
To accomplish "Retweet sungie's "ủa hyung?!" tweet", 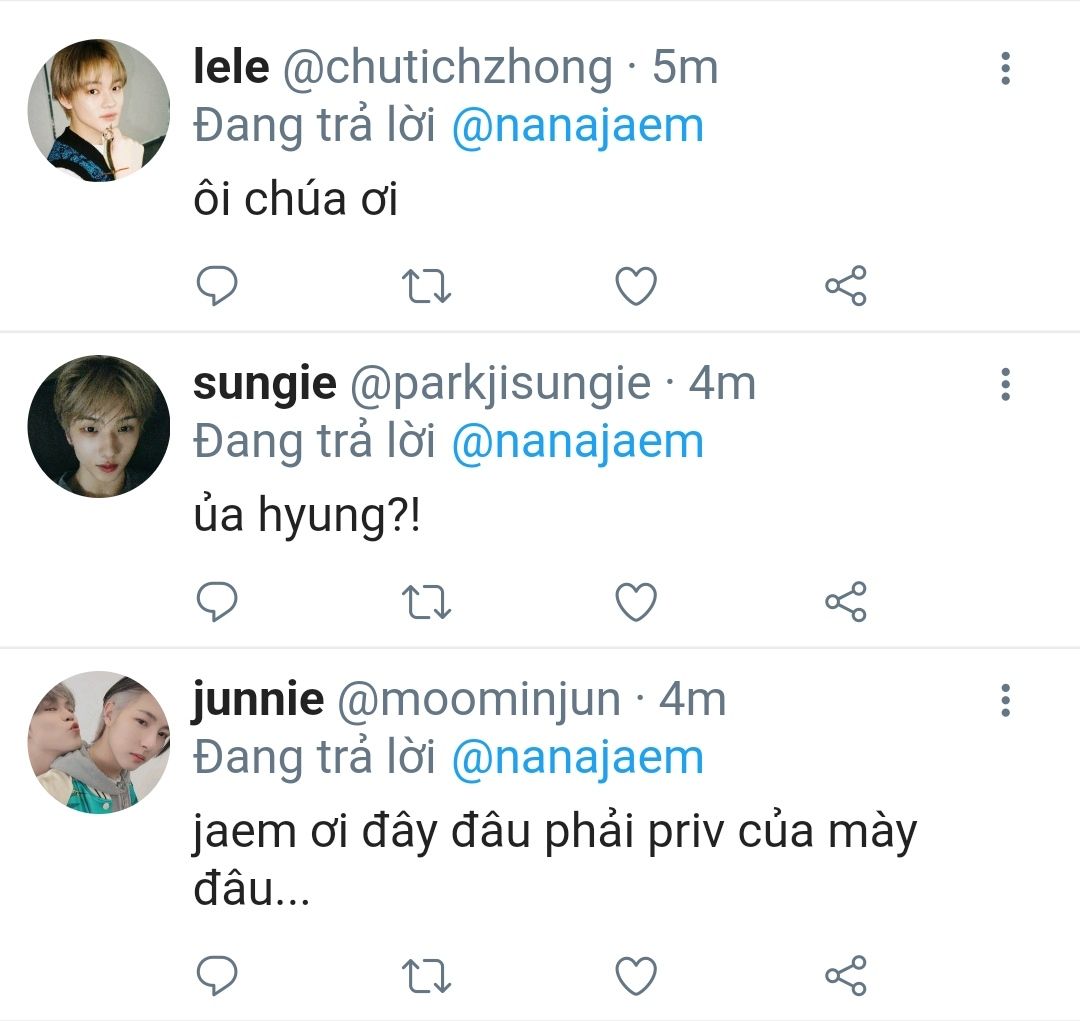I will tap(426, 602).
